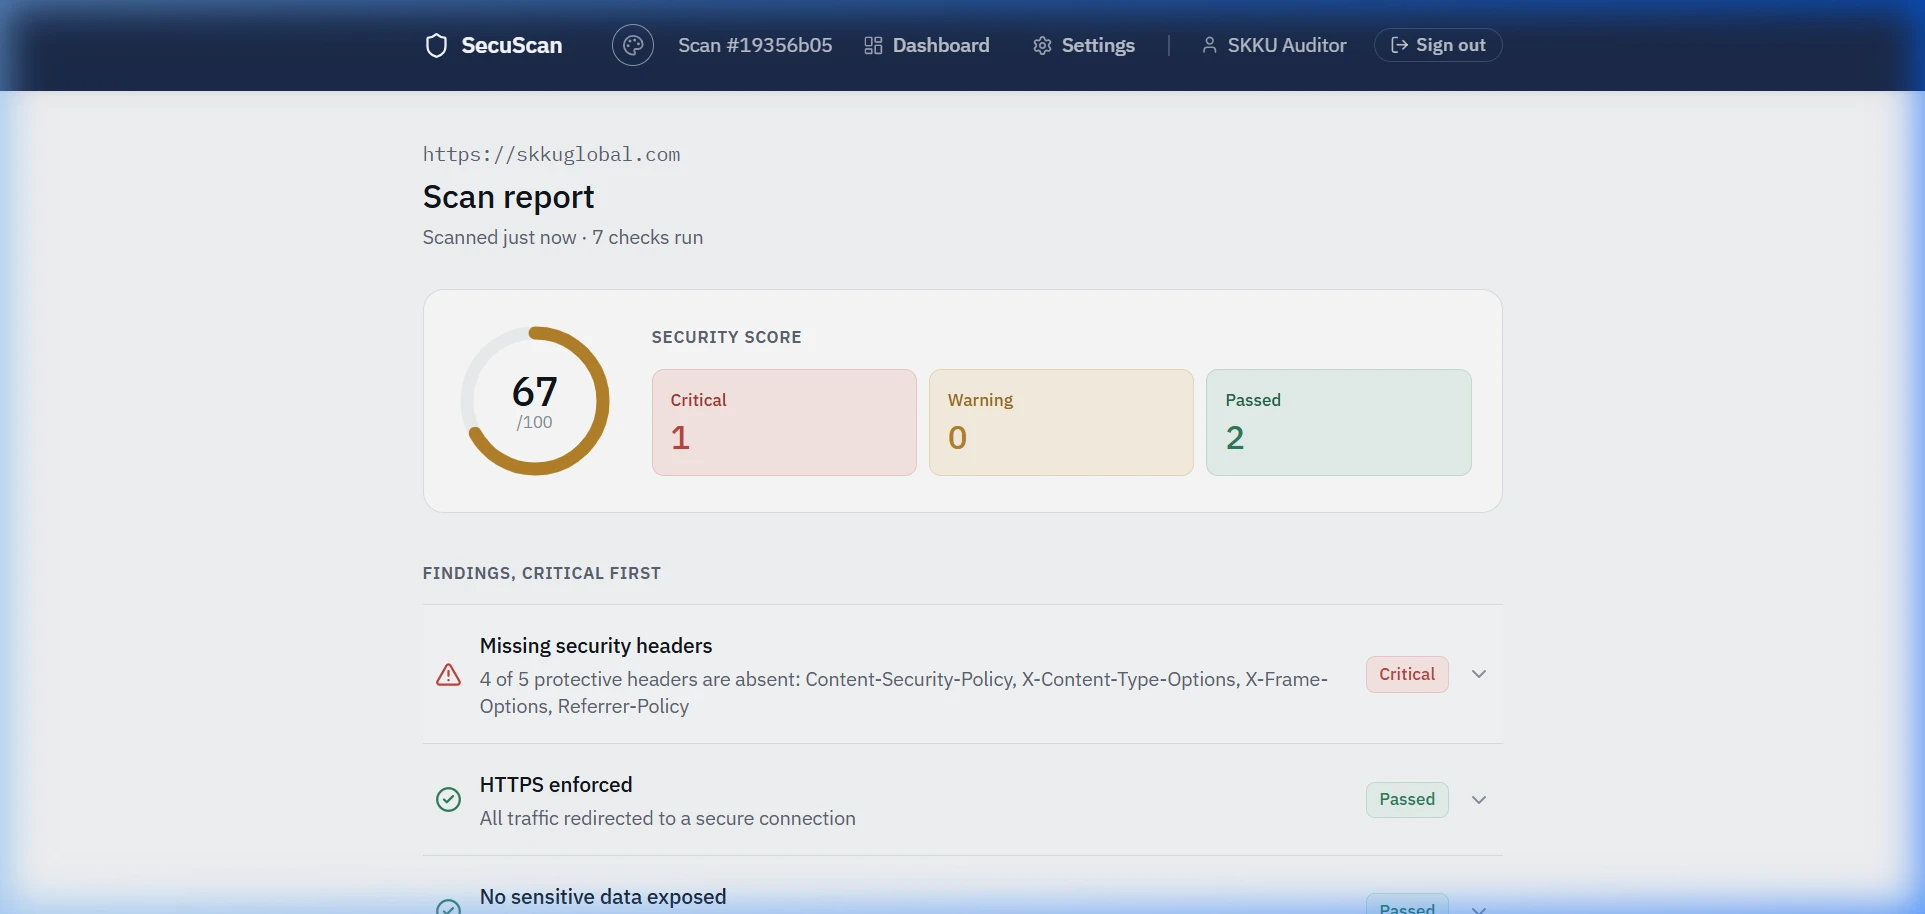Screen dimensions: 1925x914
Task: Click the Settings gear icon
Action: pos(1042,45)
